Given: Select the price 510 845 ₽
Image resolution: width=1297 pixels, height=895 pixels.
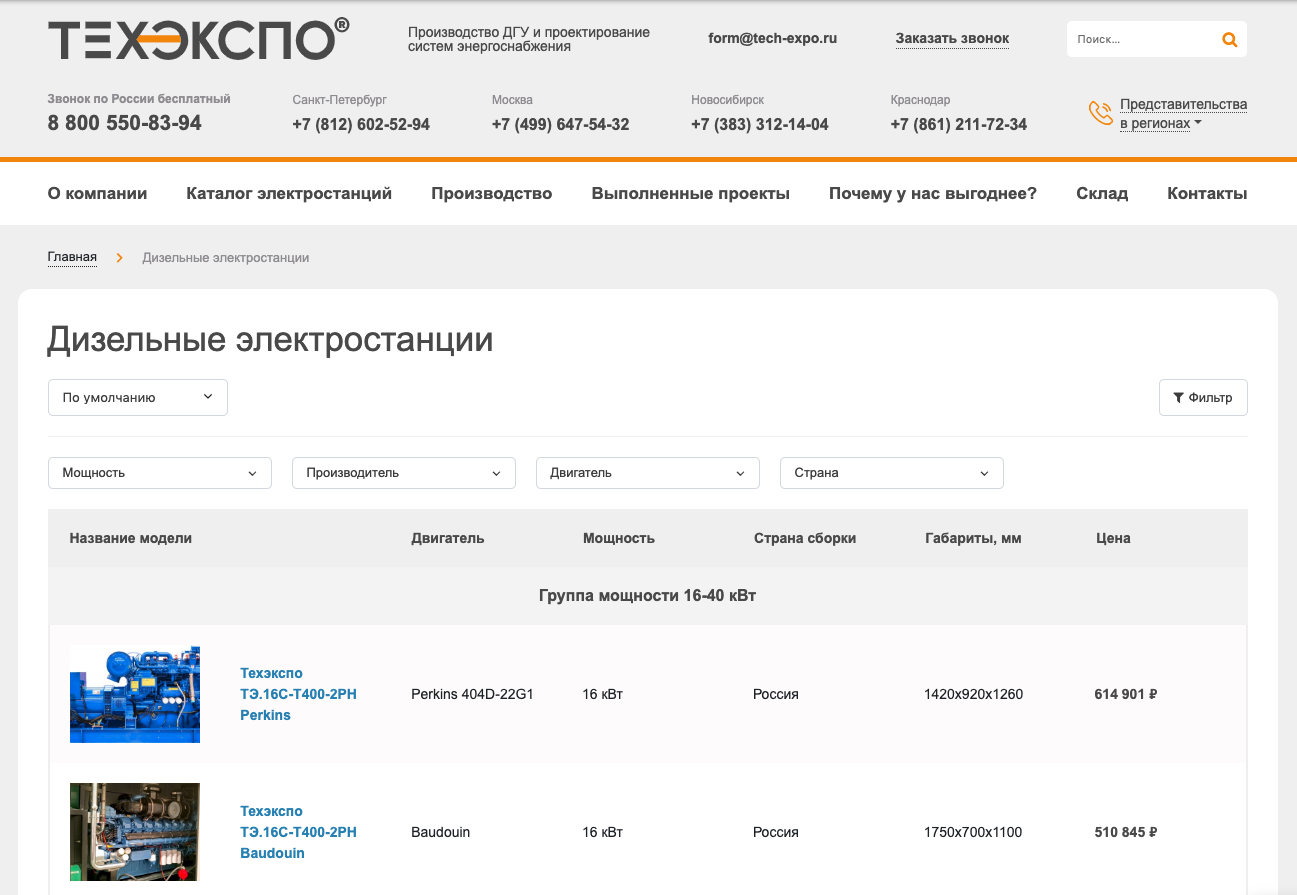Looking at the screenshot, I should point(1126,832).
